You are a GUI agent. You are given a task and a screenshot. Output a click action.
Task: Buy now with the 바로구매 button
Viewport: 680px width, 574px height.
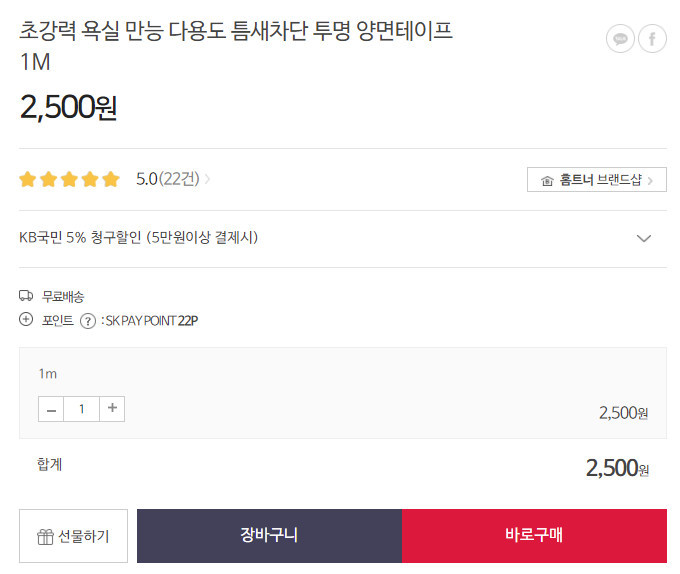pyautogui.click(x=534, y=536)
